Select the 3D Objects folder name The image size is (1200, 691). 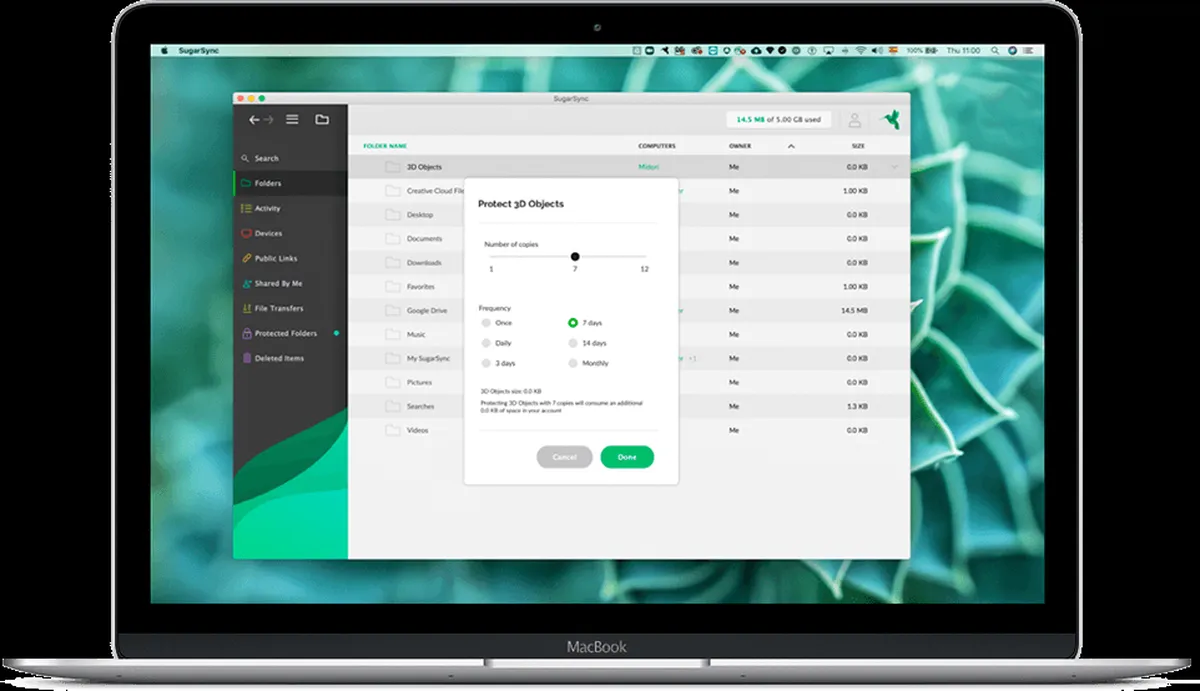click(424, 167)
